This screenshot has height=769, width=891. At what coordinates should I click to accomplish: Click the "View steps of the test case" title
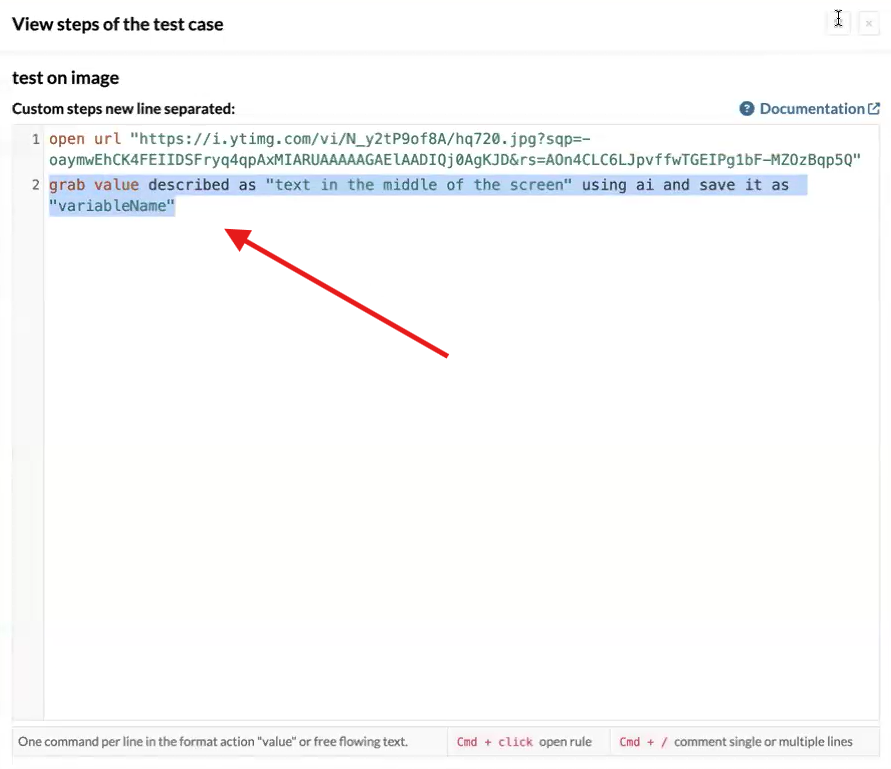(x=118, y=24)
